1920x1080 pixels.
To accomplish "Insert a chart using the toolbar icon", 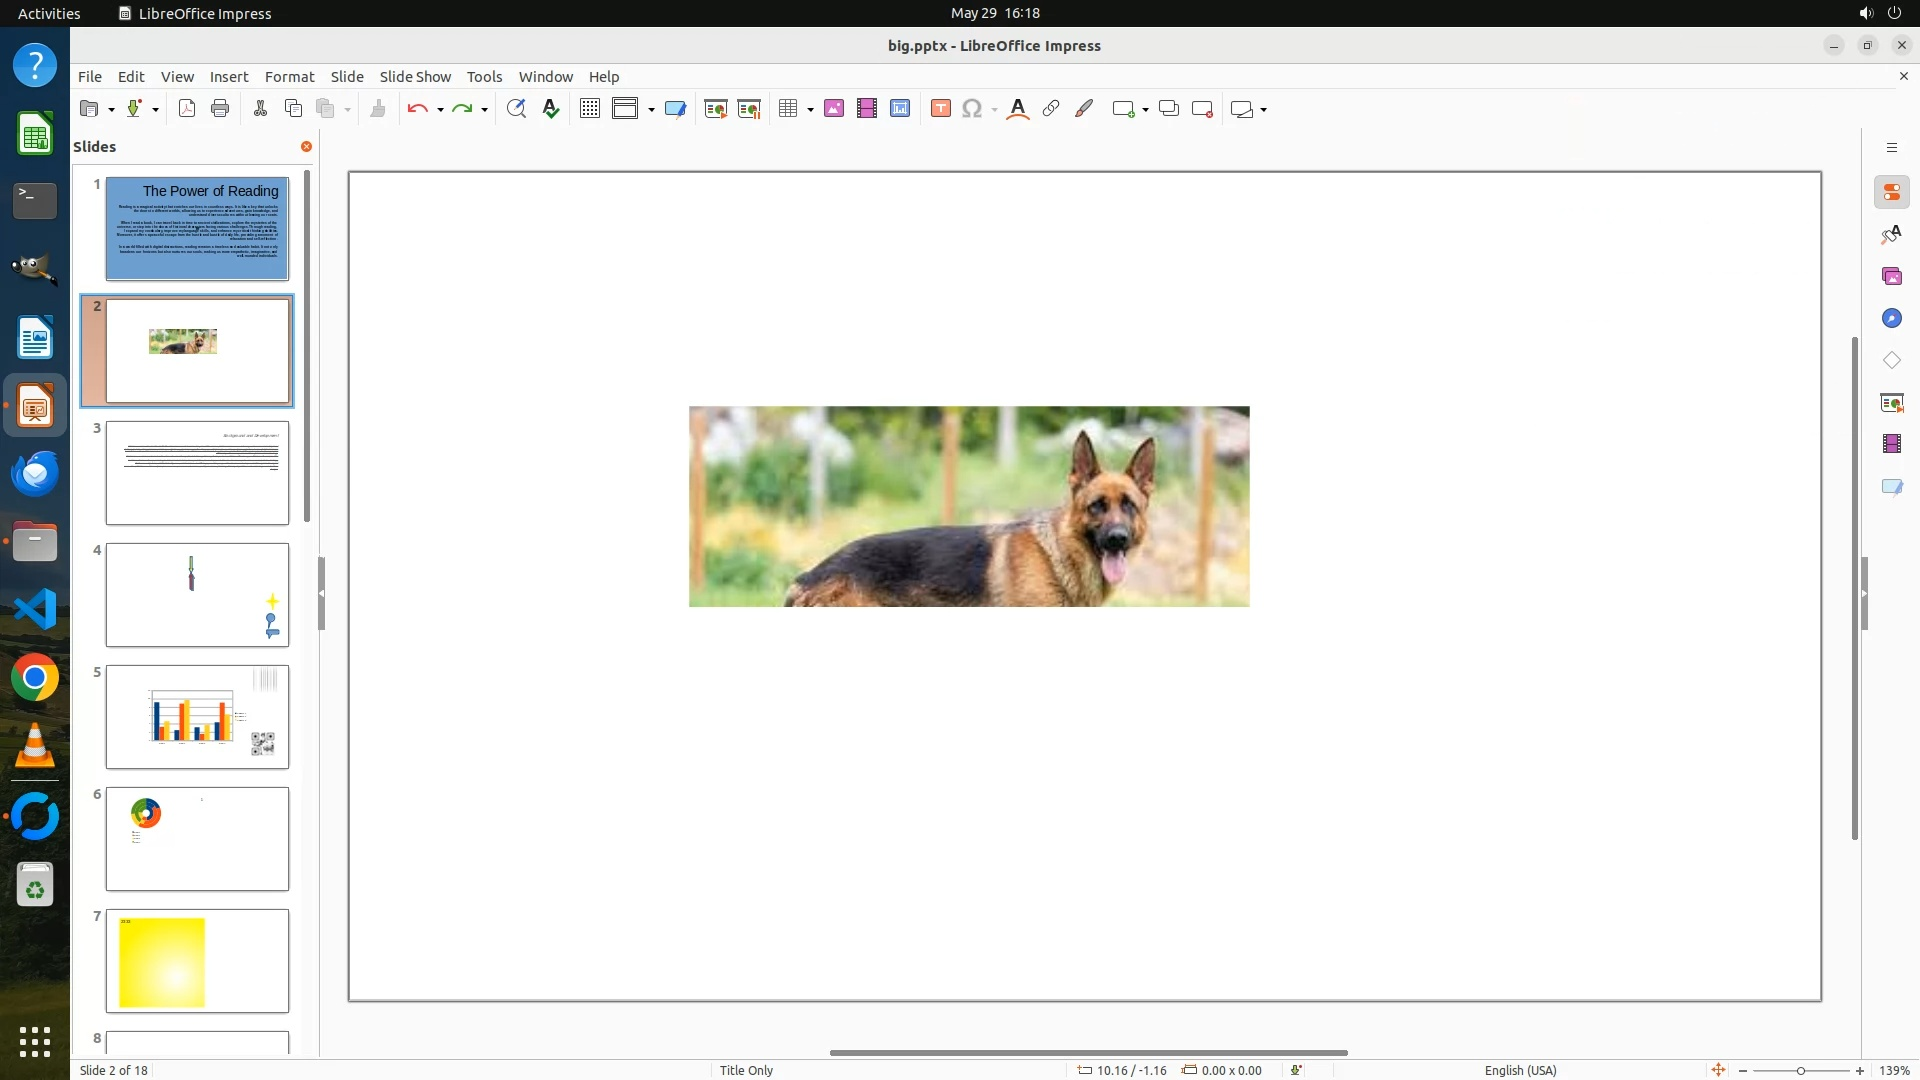I will [x=900, y=109].
